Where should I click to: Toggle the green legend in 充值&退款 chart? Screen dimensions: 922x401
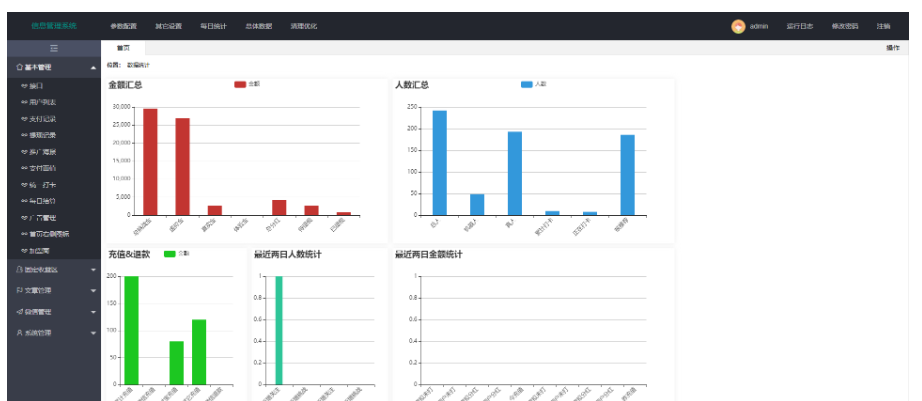point(169,254)
